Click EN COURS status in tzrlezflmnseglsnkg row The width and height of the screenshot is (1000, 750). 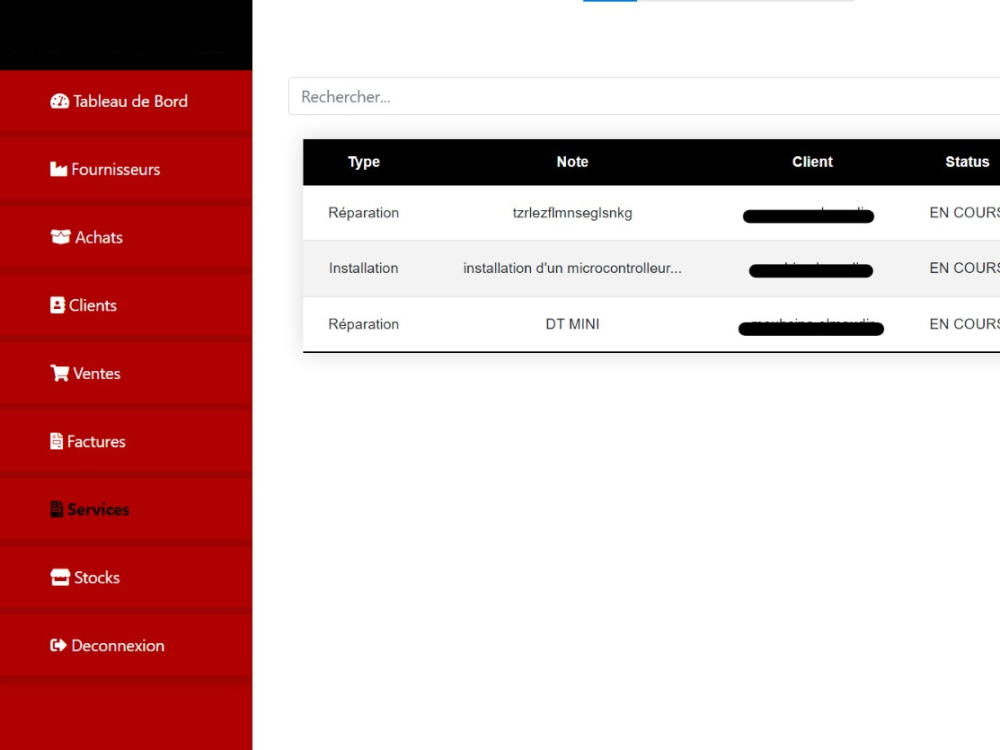coord(964,213)
